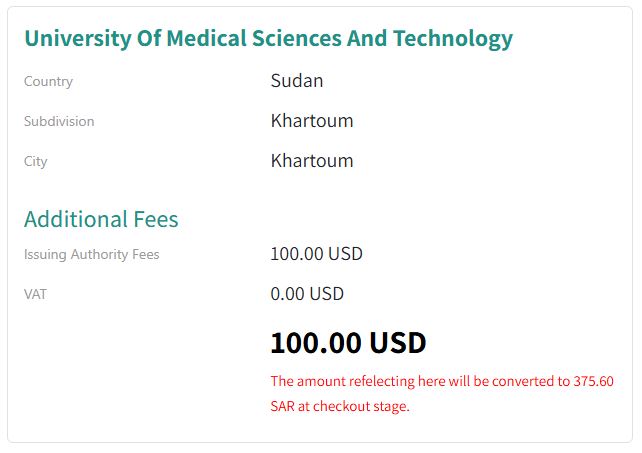This screenshot has width=642, height=453.
Task: Click the City field label
Action: tap(36, 161)
